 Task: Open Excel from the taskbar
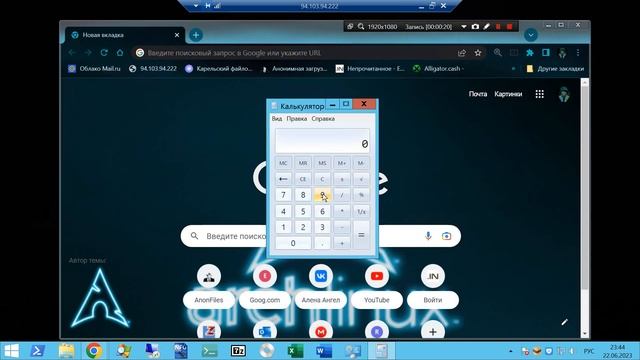pos(295,351)
